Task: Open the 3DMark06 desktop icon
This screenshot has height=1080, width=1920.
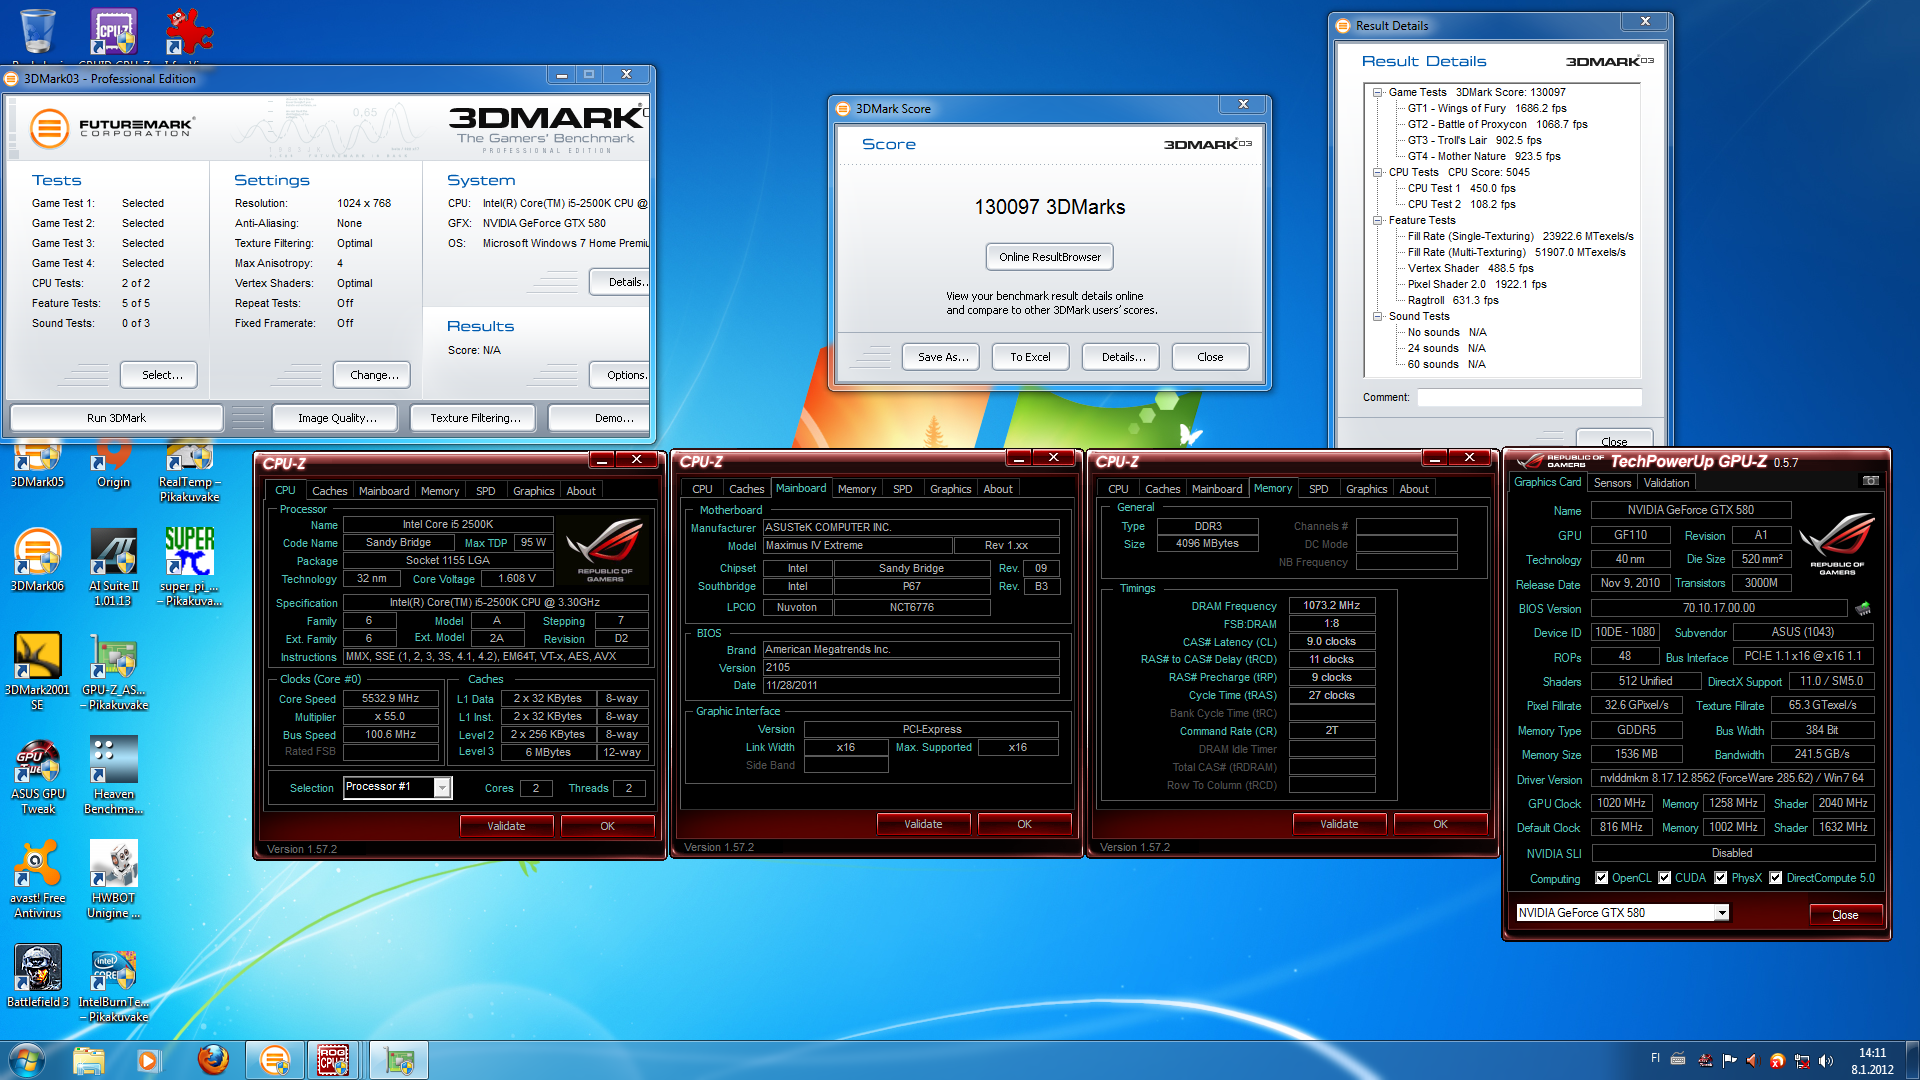Action: click(38, 560)
